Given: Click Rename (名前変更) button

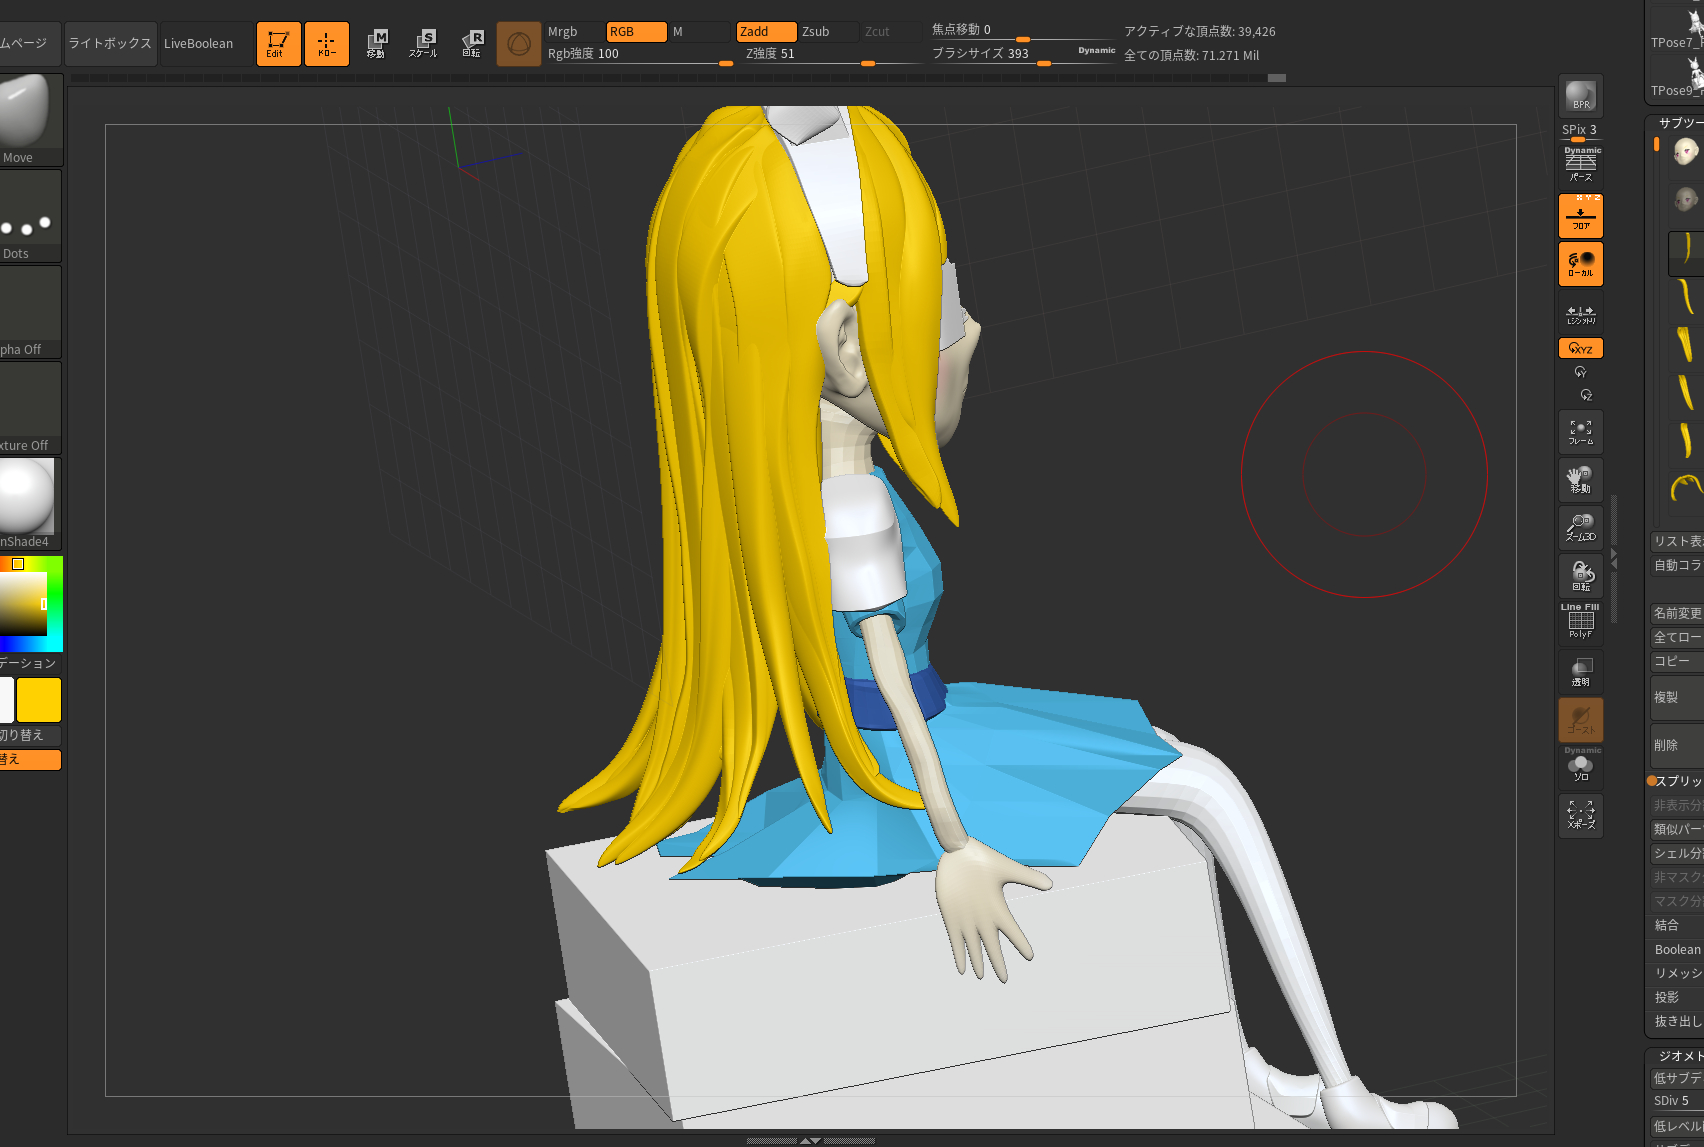Looking at the screenshot, I should pyautogui.click(x=1677, y=613).
